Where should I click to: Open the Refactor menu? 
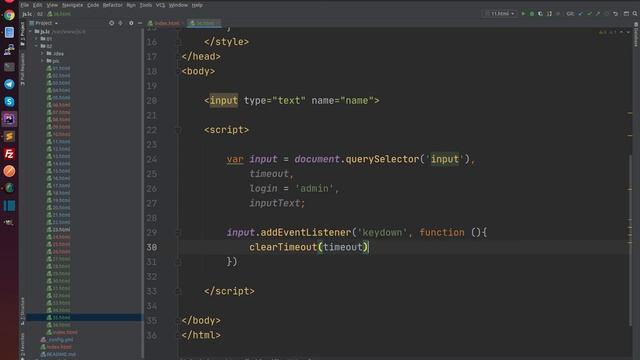[x=113, y=5]
